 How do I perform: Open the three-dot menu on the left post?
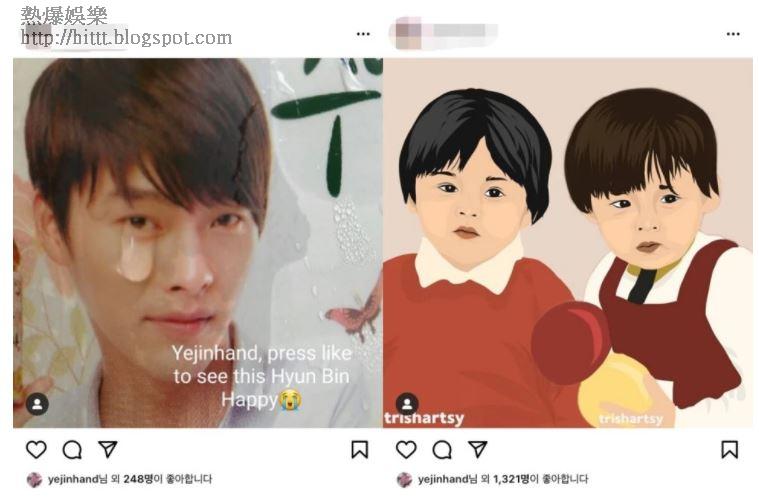[x=363, y=34]
